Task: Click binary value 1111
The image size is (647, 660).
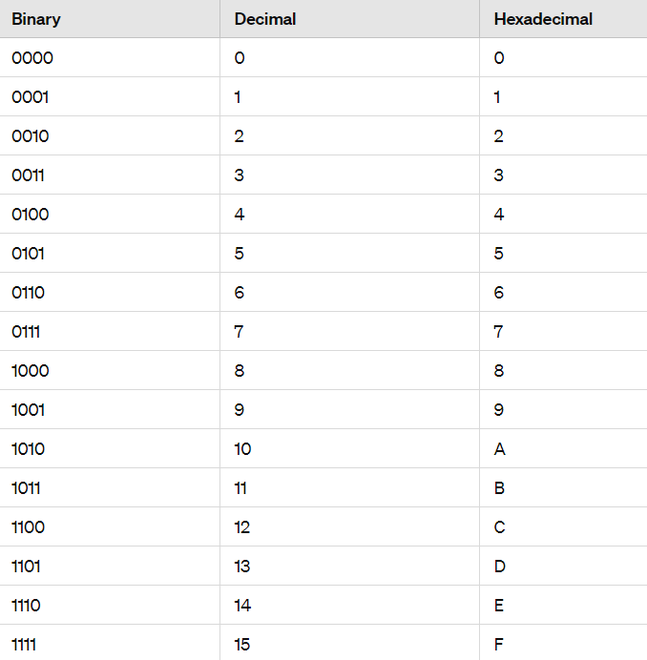Action: 26,644
